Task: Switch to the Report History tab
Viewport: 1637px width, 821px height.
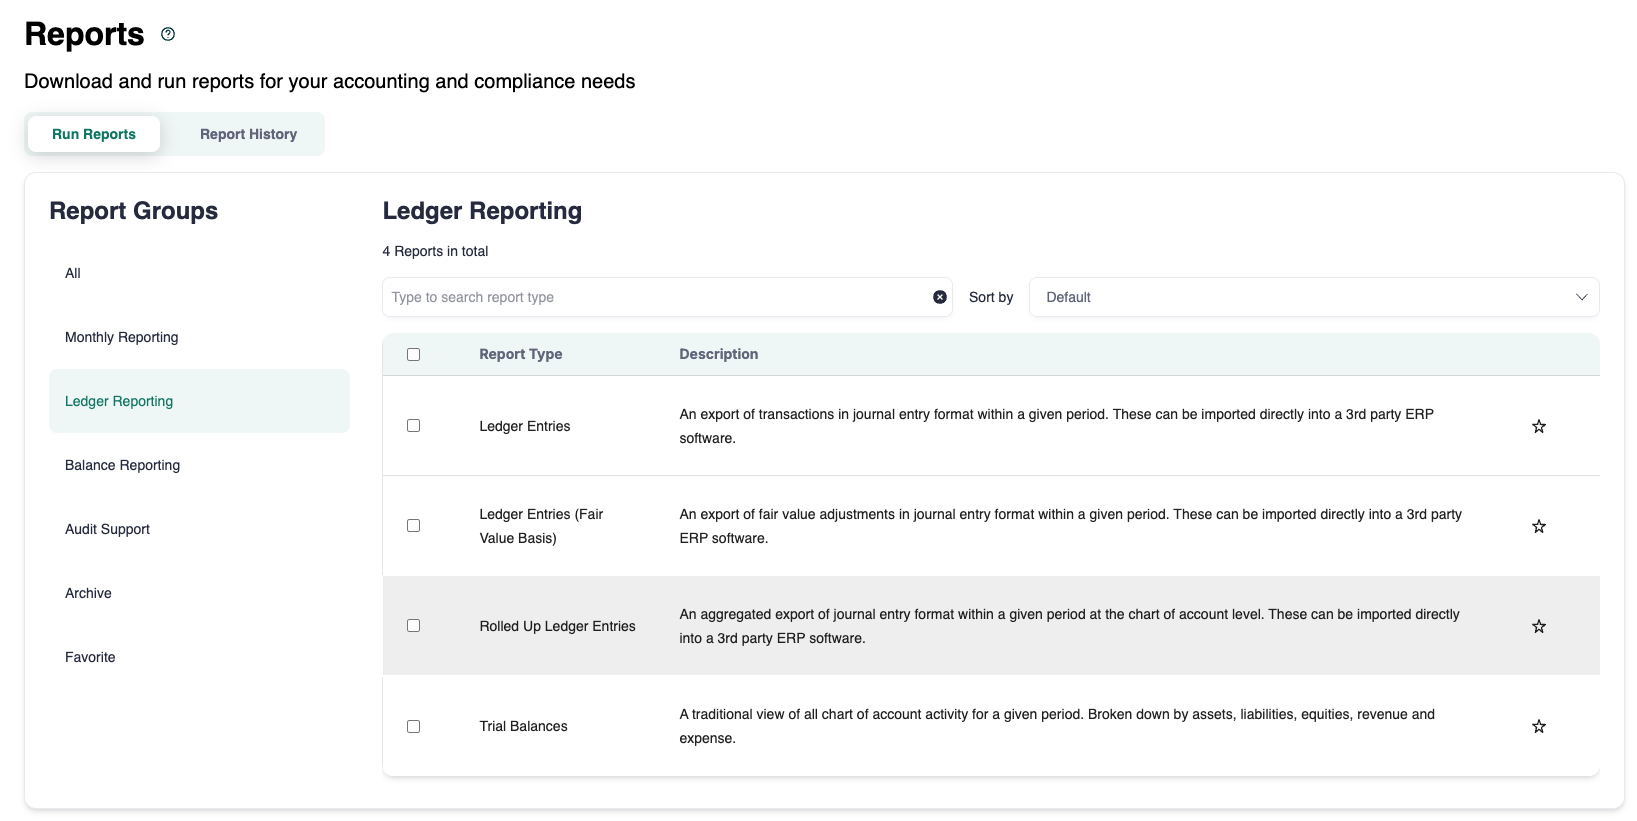Action: (x=248, y=134)
